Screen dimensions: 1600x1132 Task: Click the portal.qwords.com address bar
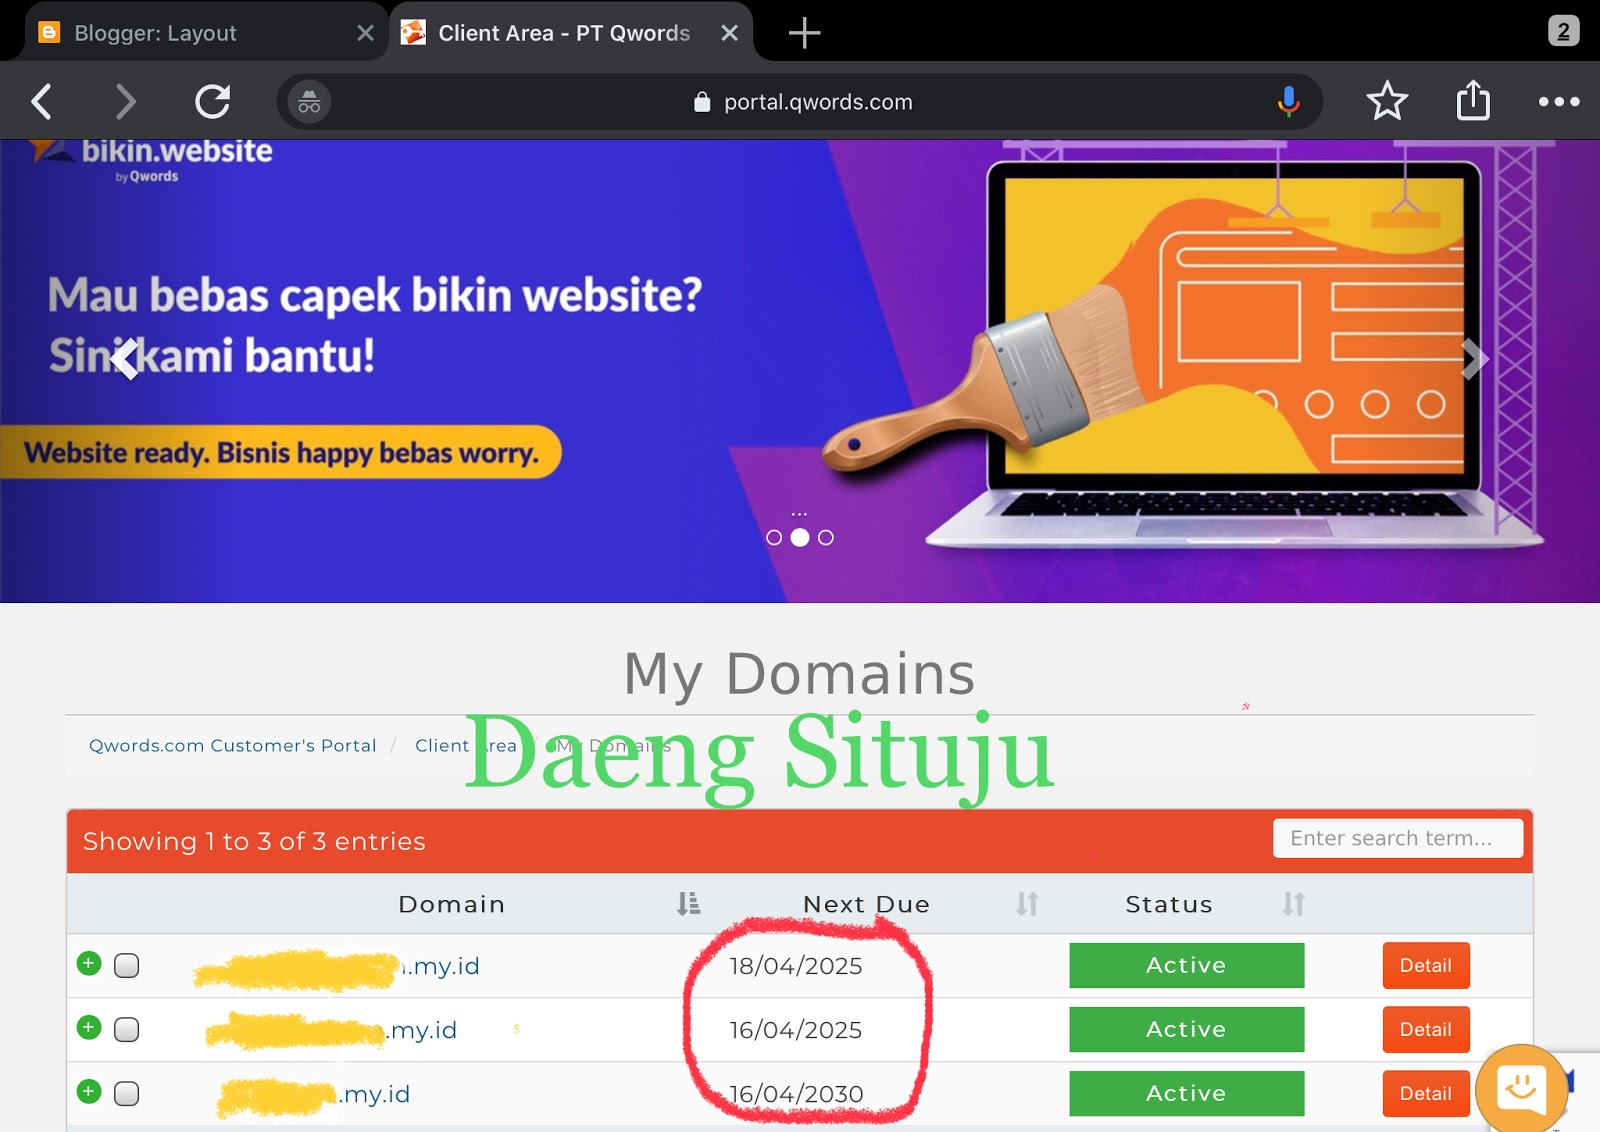(x=801, y=102)
